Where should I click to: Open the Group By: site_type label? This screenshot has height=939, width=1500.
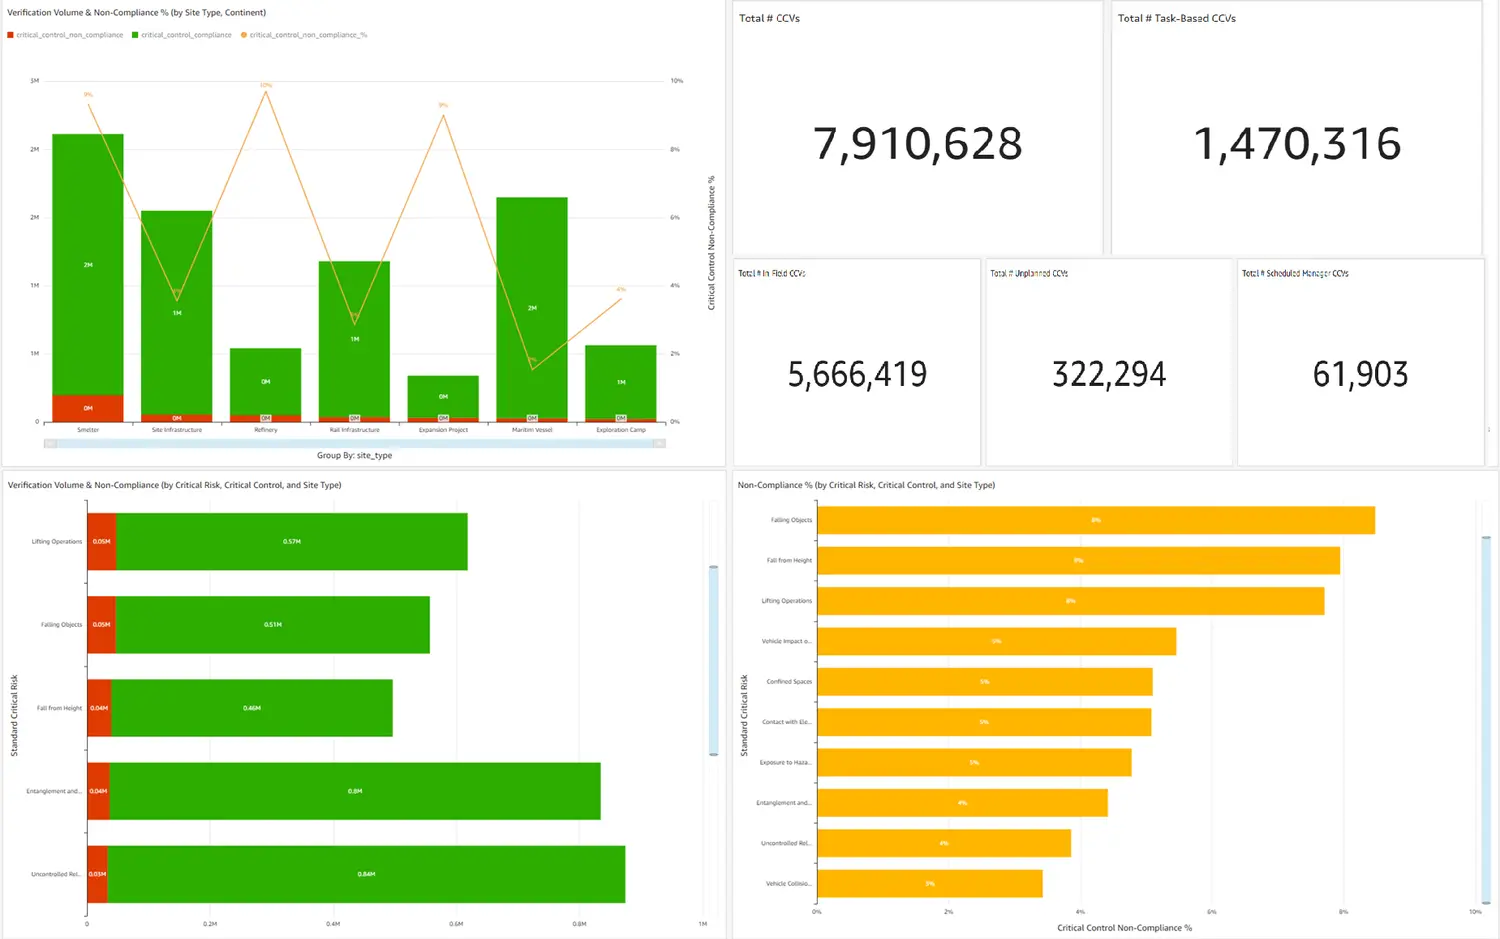(354, 455)
